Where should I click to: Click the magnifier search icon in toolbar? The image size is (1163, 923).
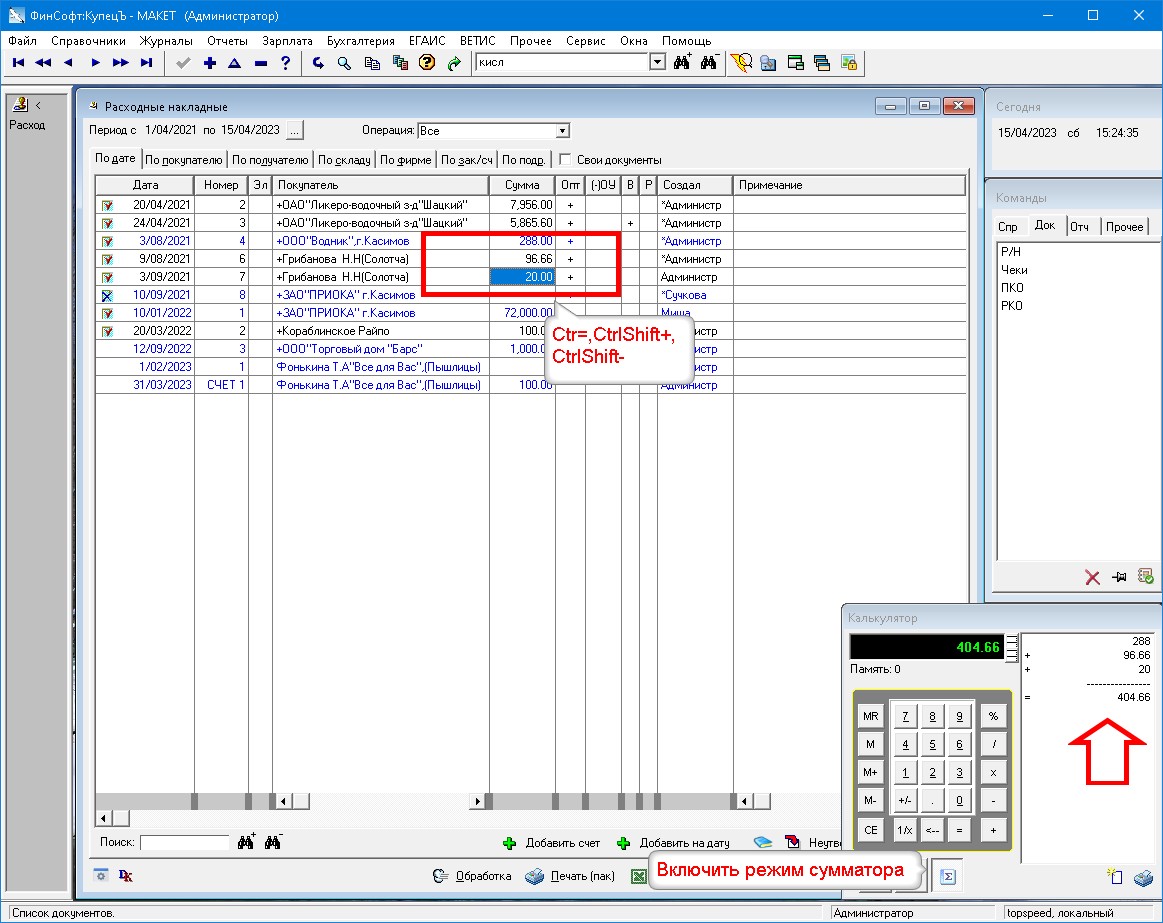point(343,63)
